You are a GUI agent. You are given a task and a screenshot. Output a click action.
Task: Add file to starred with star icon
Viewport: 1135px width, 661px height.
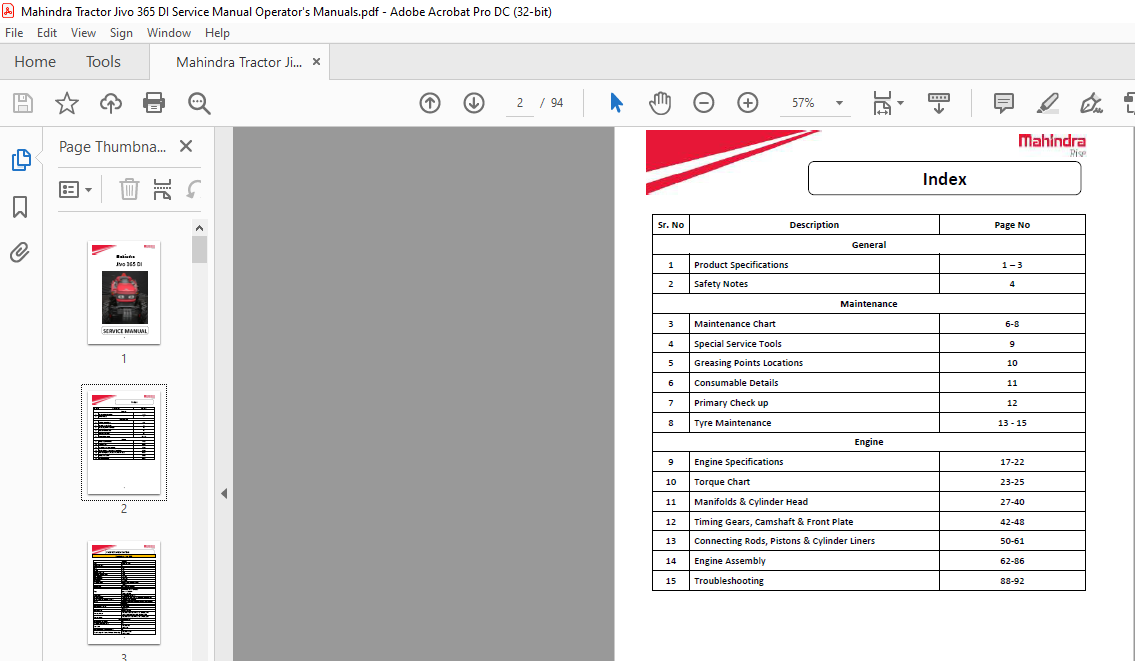(x=67, y=103)
